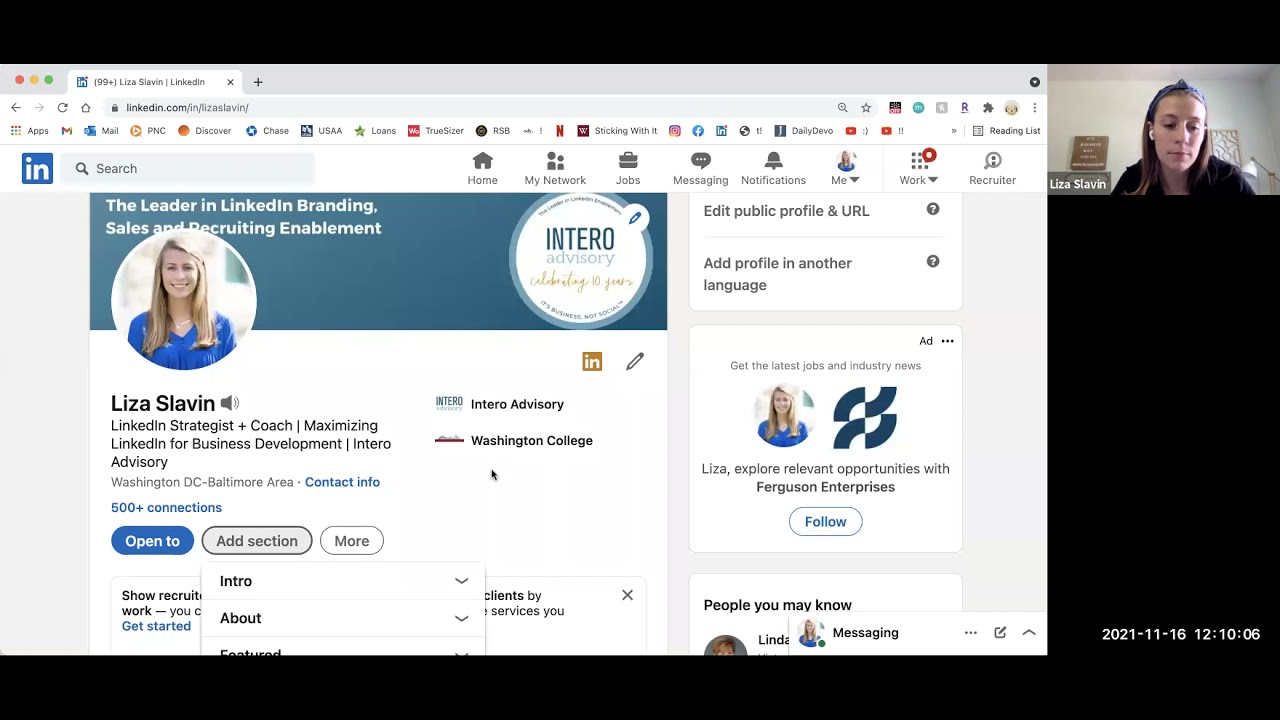Open My Network page
The height and width of the screenshot is (720, 1280).
coord(555,168)
